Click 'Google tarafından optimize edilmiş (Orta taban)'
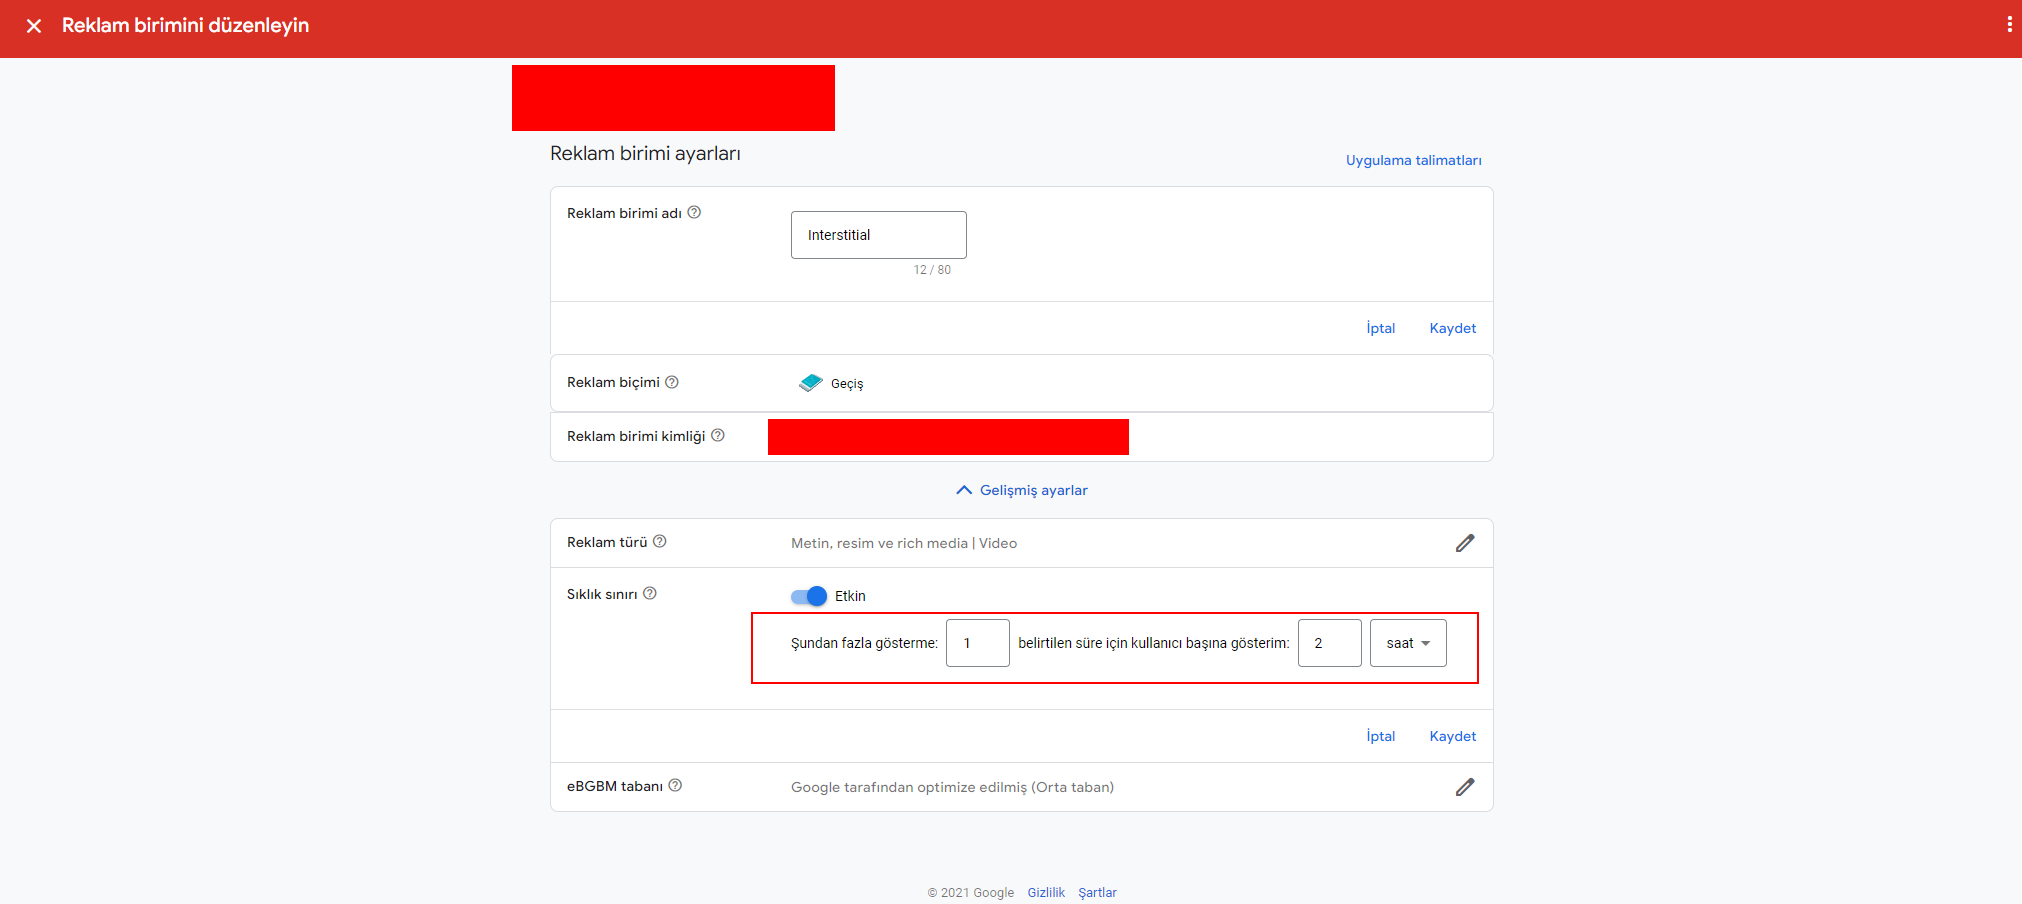The width and height of the screenshot is (2022, 904). pyautogui.click(x=952, y=787)
